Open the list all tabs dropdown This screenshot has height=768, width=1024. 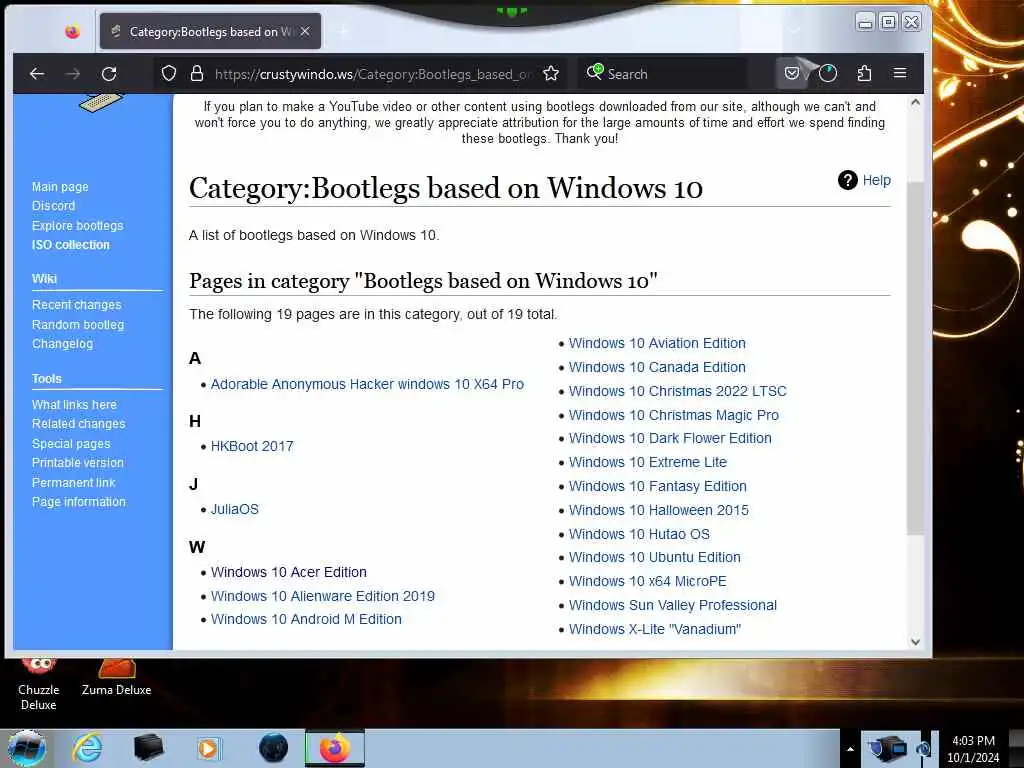coord(793,31)
